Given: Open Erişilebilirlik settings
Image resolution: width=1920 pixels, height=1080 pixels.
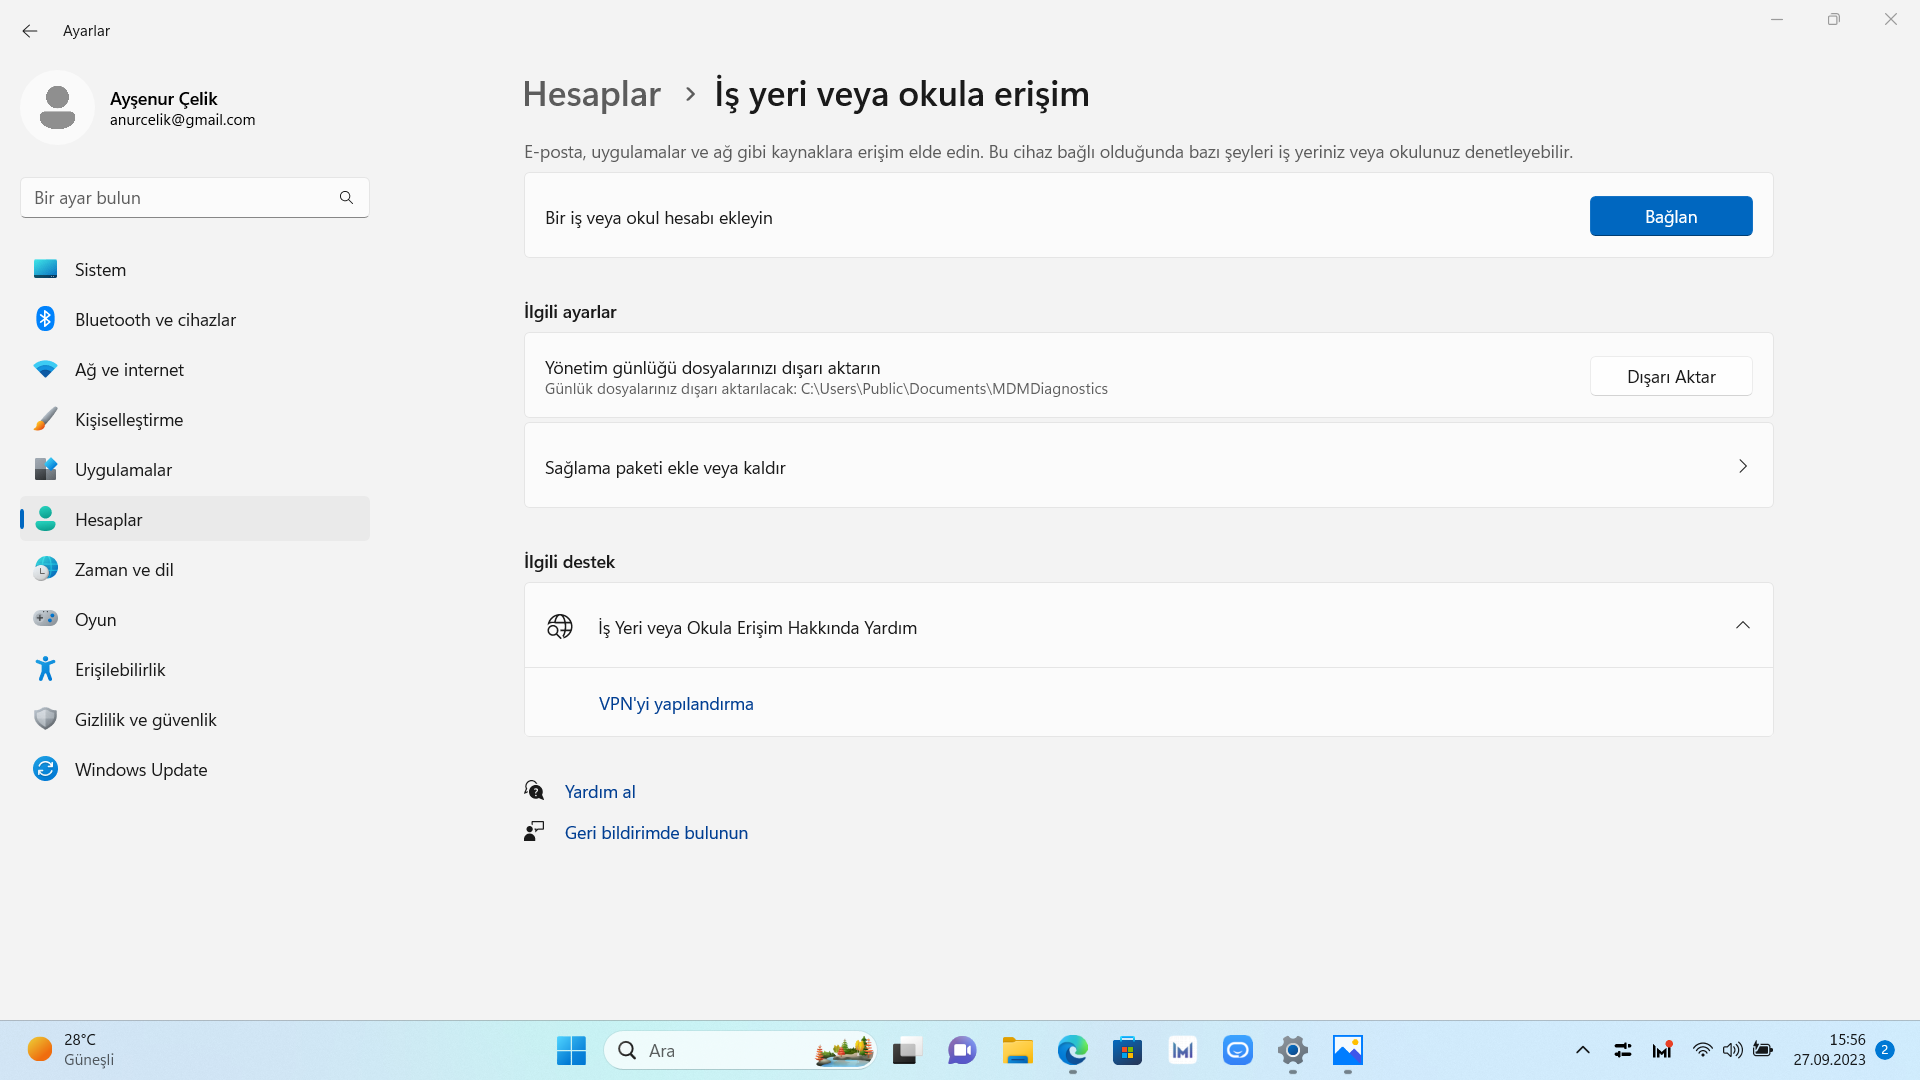Looking at the screenshot, I should click(x=120, y=670).
